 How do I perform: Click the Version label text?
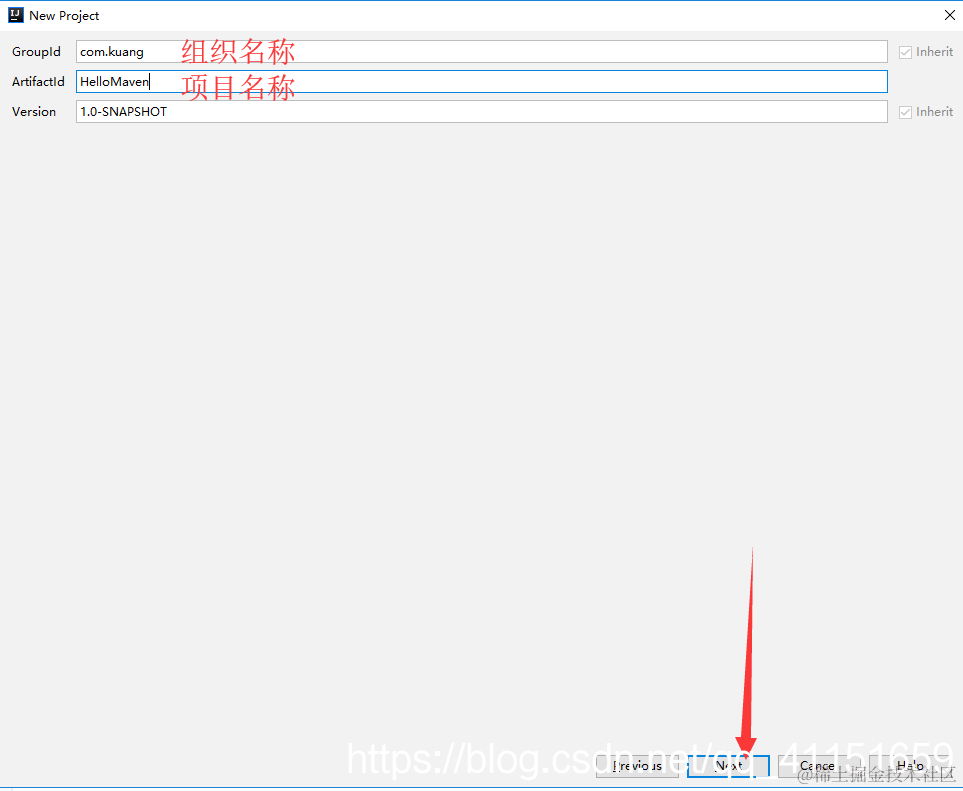[34, 112]
